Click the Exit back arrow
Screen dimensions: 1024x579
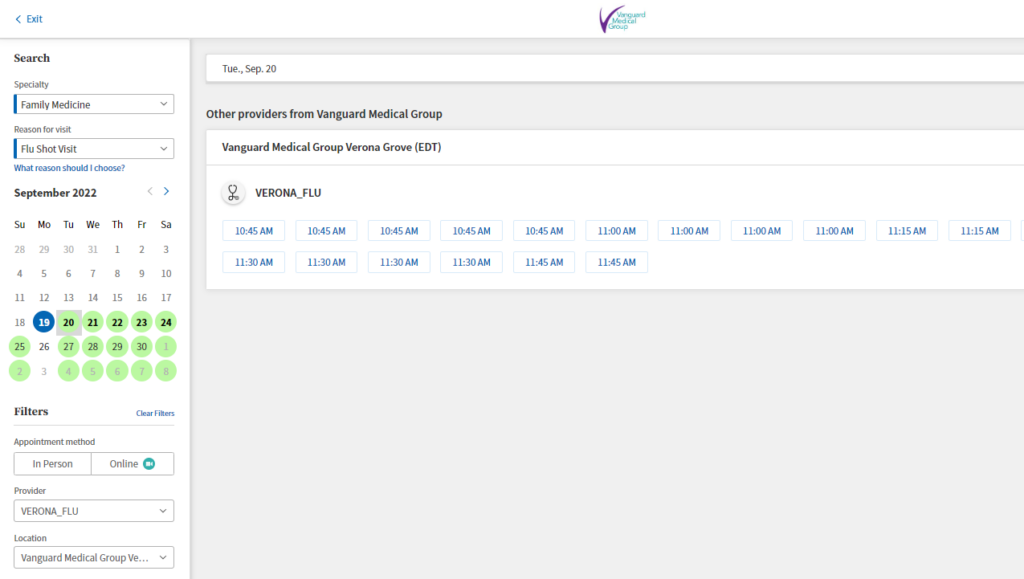coord(18,19)
